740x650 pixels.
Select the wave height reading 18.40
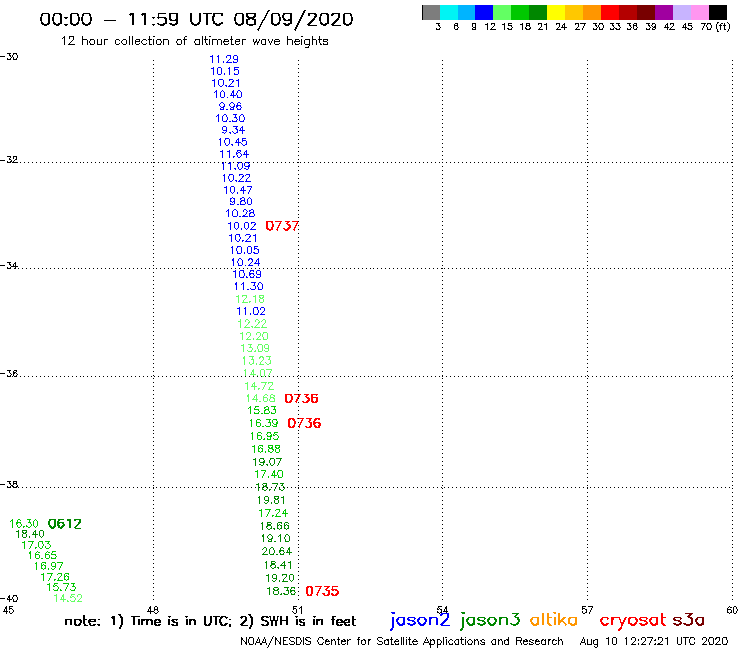coord(30,534)
